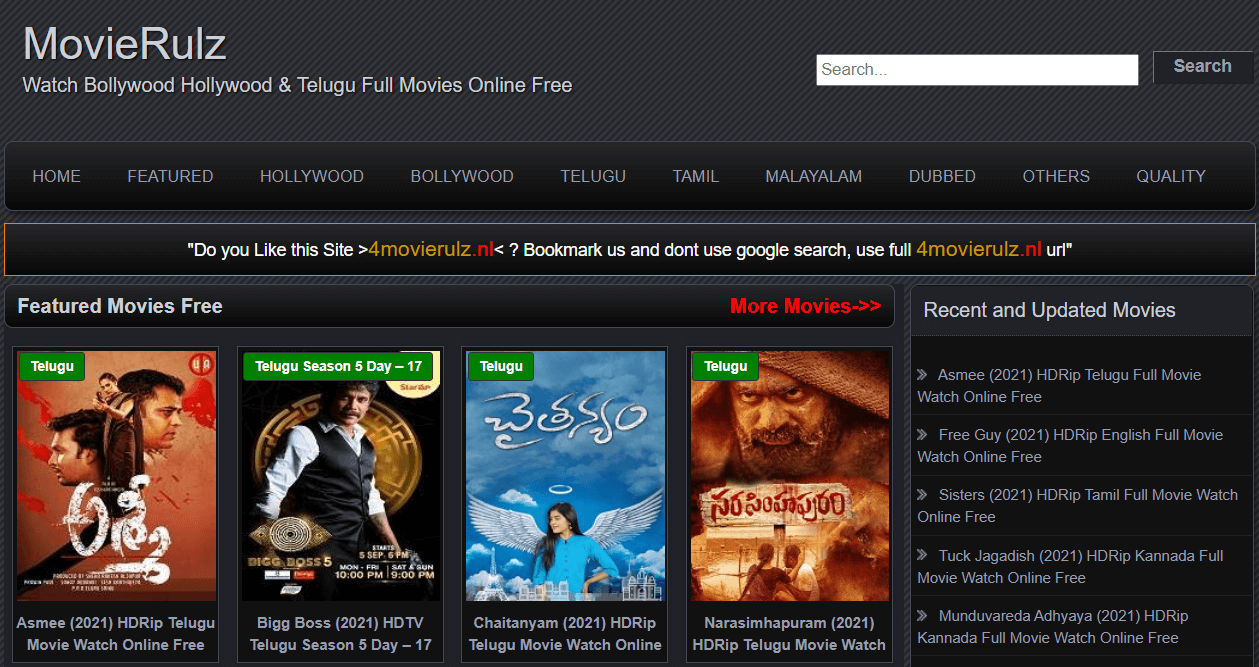This screenshot has width=1259, height=667.
Task: Click inside the Search input field
Action: pos(976,70)
